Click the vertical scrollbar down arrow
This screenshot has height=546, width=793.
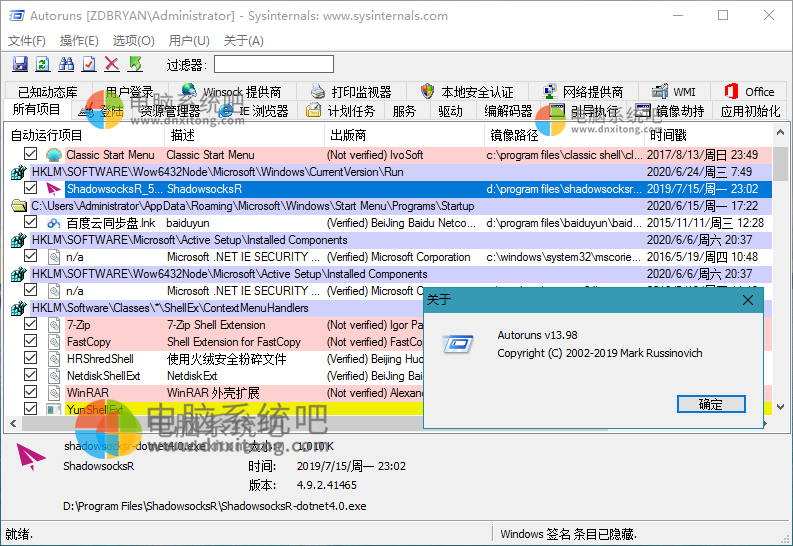(780, 407)
